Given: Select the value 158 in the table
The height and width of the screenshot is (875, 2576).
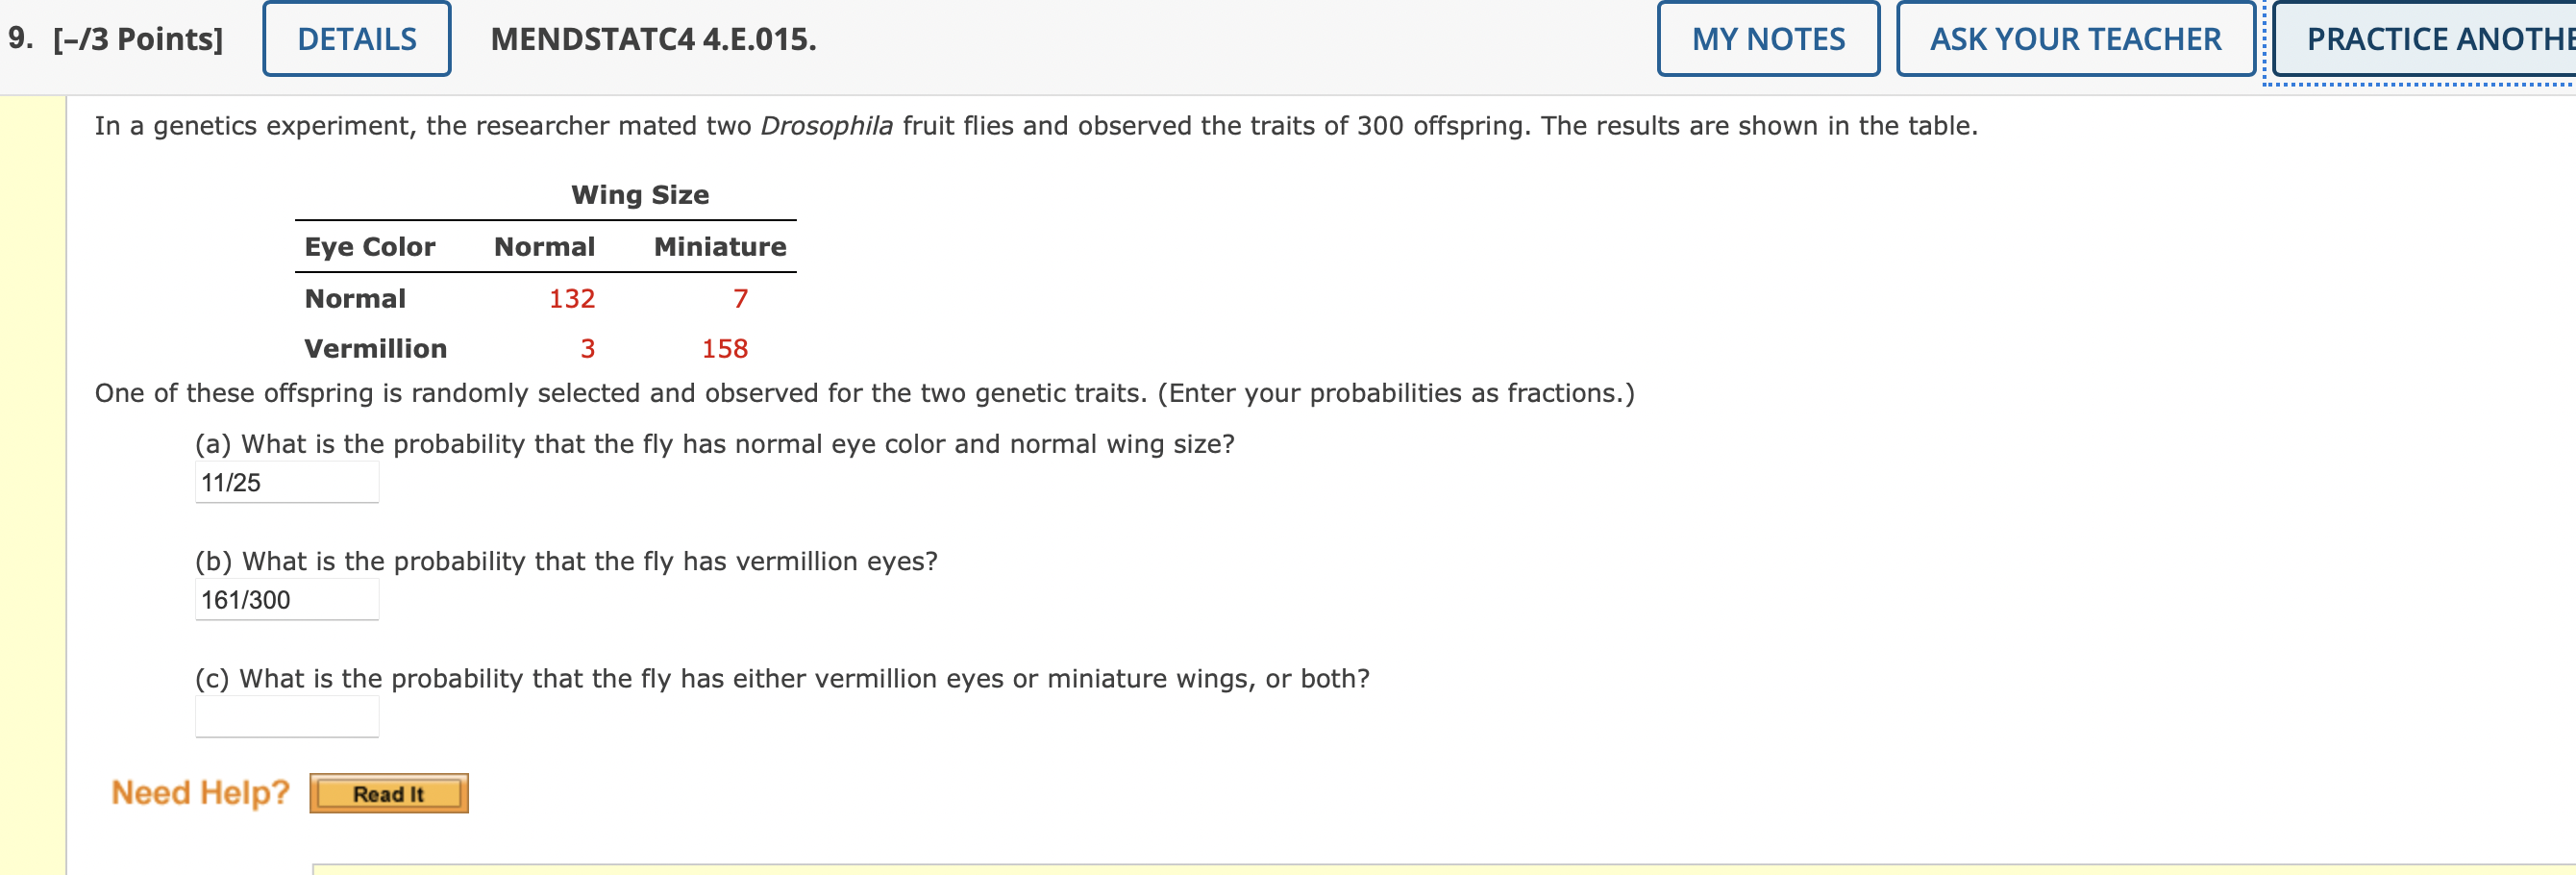Looking at the screenshot, I should coord(724,348).
